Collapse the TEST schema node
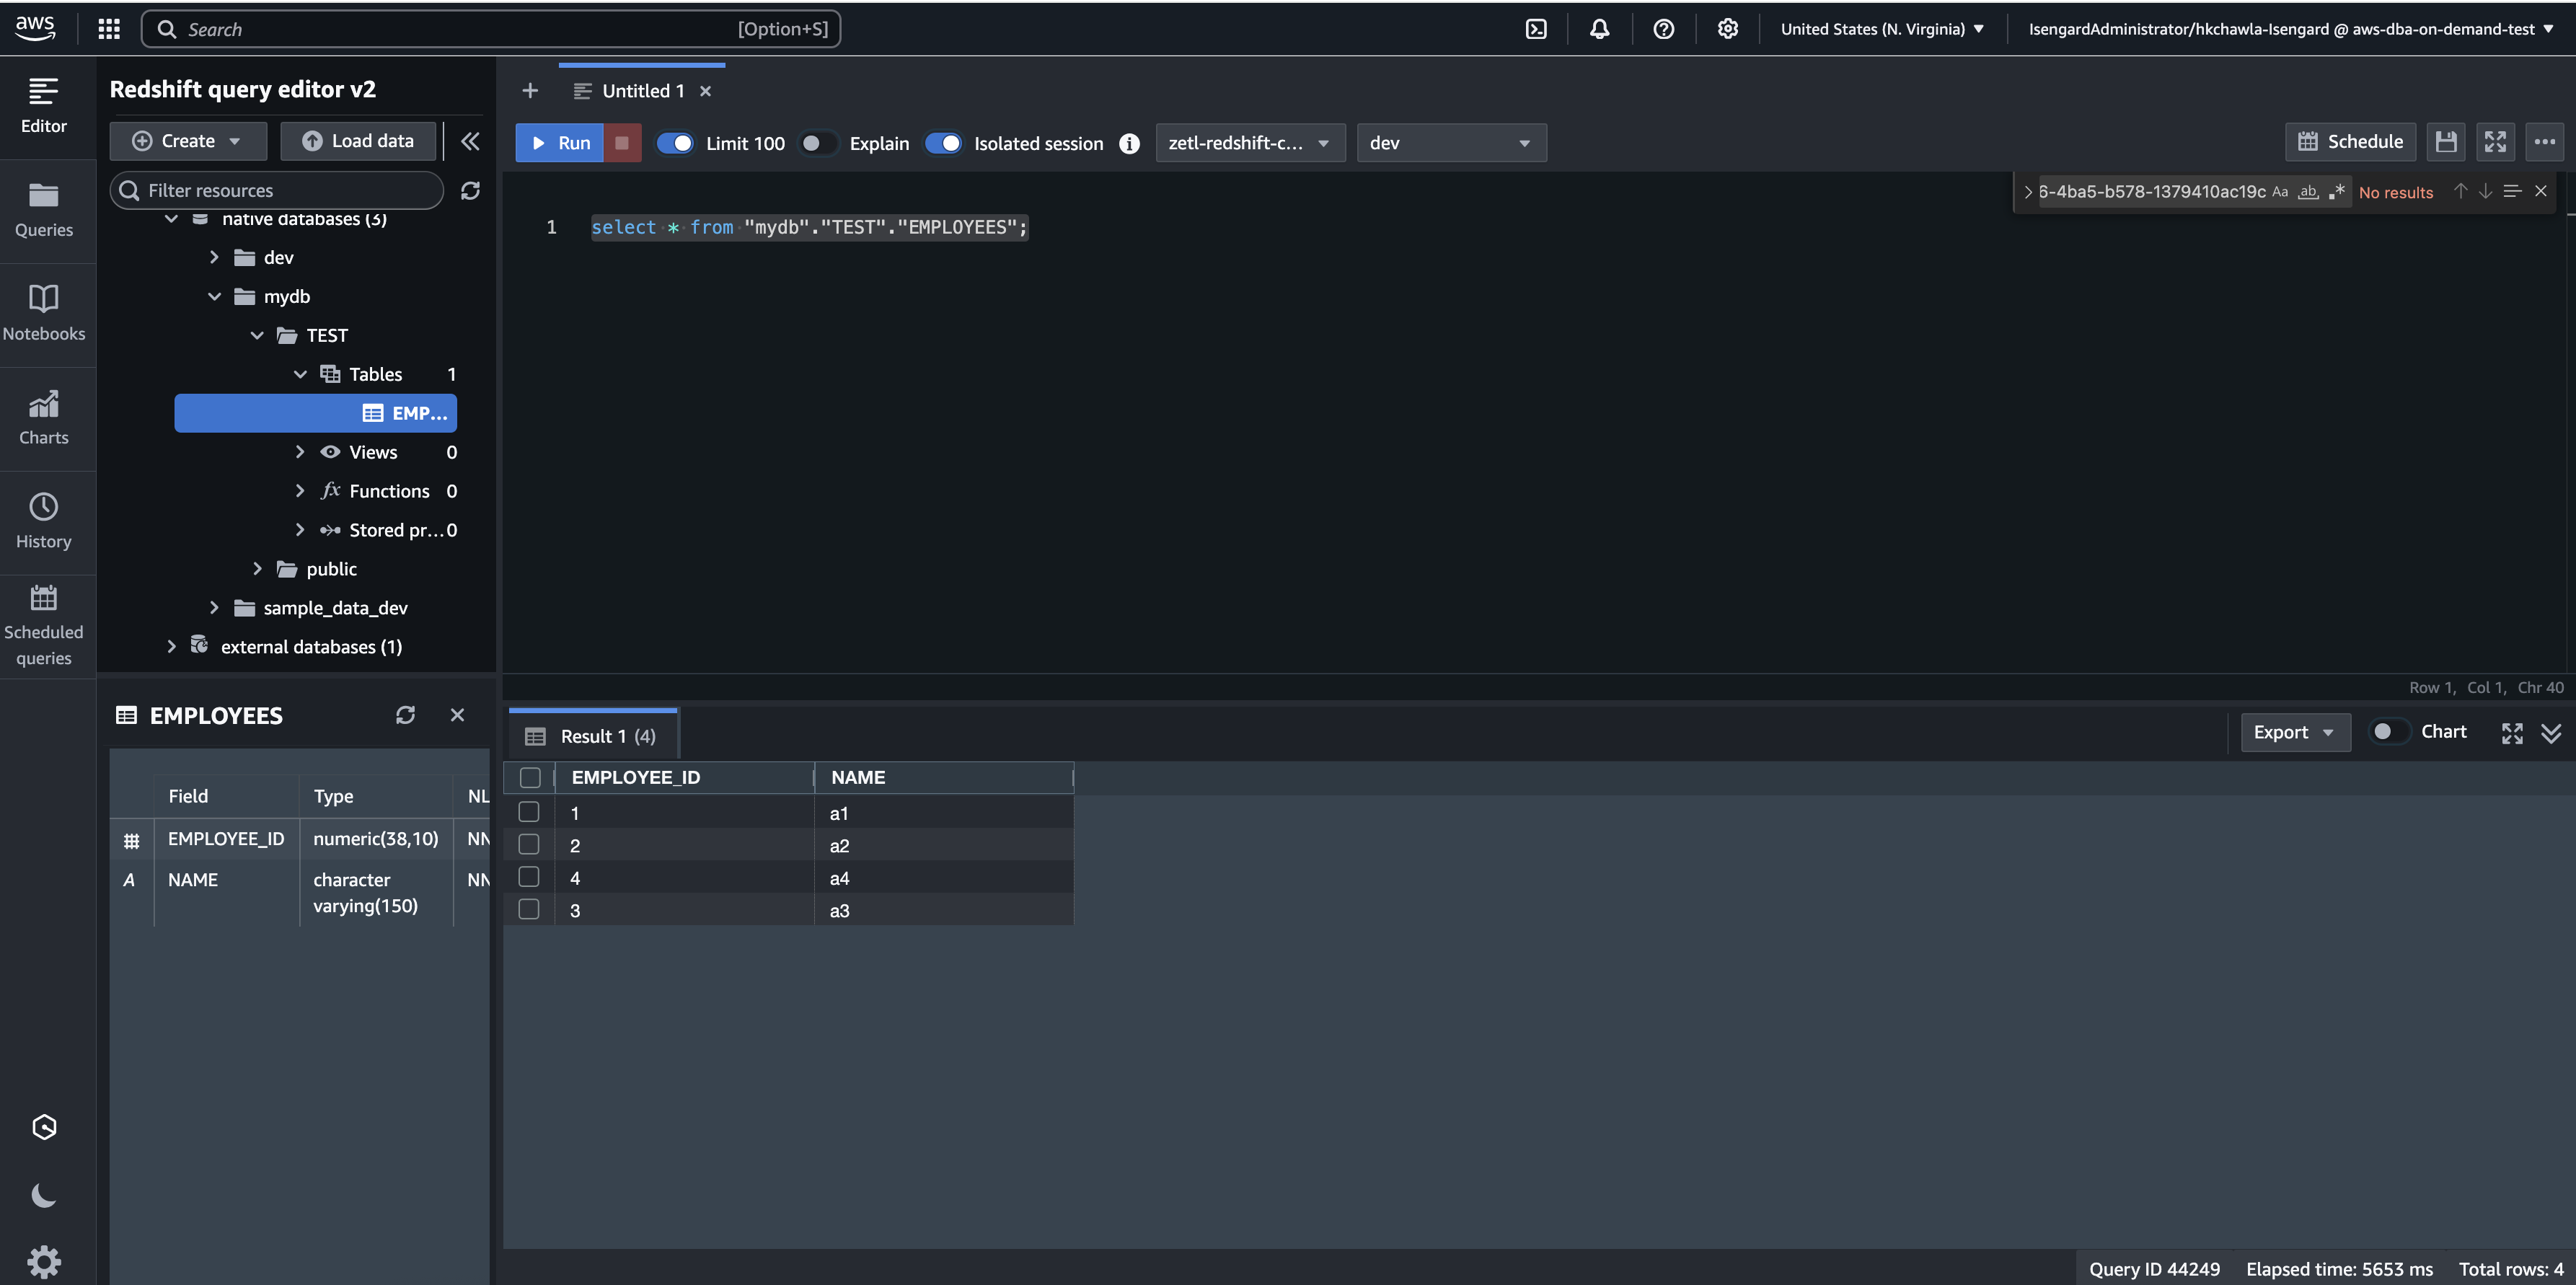This screenshot has height=1285, width=2576. (257, 335)
